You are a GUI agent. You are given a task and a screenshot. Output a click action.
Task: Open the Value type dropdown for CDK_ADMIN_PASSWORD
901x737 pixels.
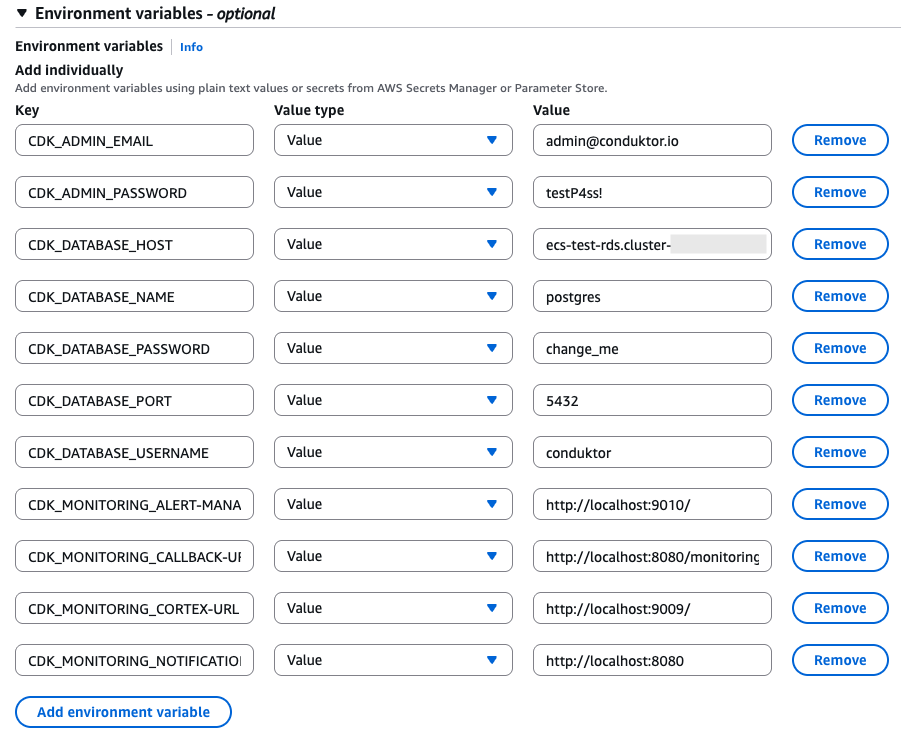[x=392, y=192]
